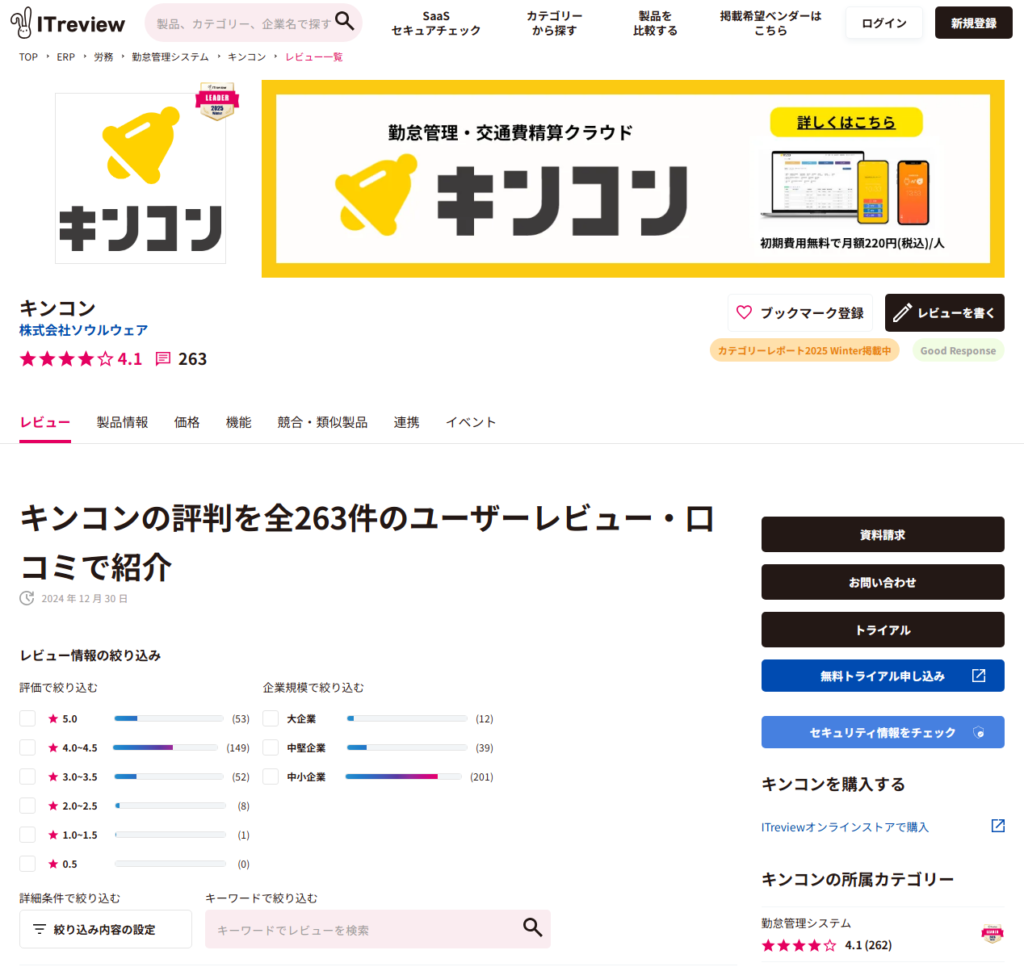Click the 資料請求 button
1024x967 pixels.
tap(882, 535)
